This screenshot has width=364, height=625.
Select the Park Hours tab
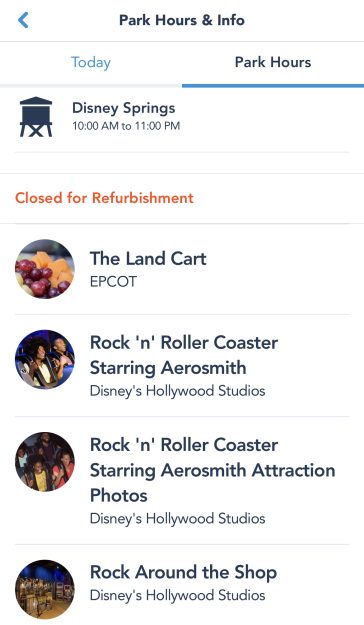[273, 62]
